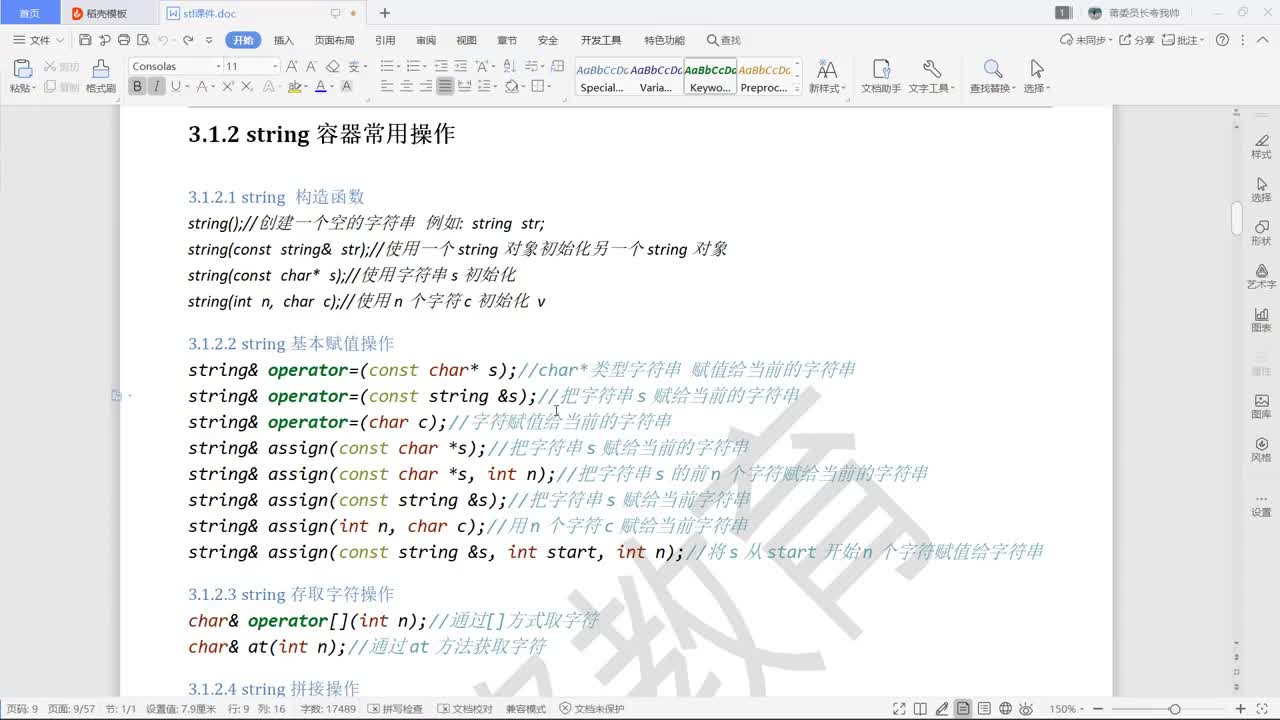Open Print Preview from quick toolbar
This screenshot has width=1280, height=720.
pos(143,40)
